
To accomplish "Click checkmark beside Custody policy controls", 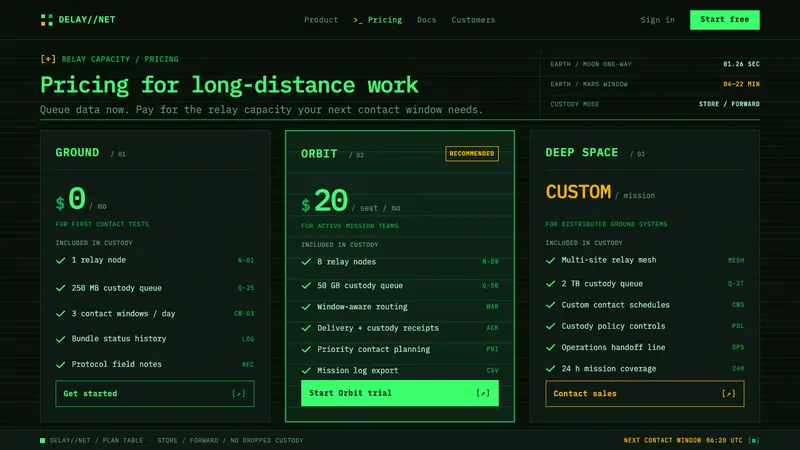I will [x=551, y=326].
